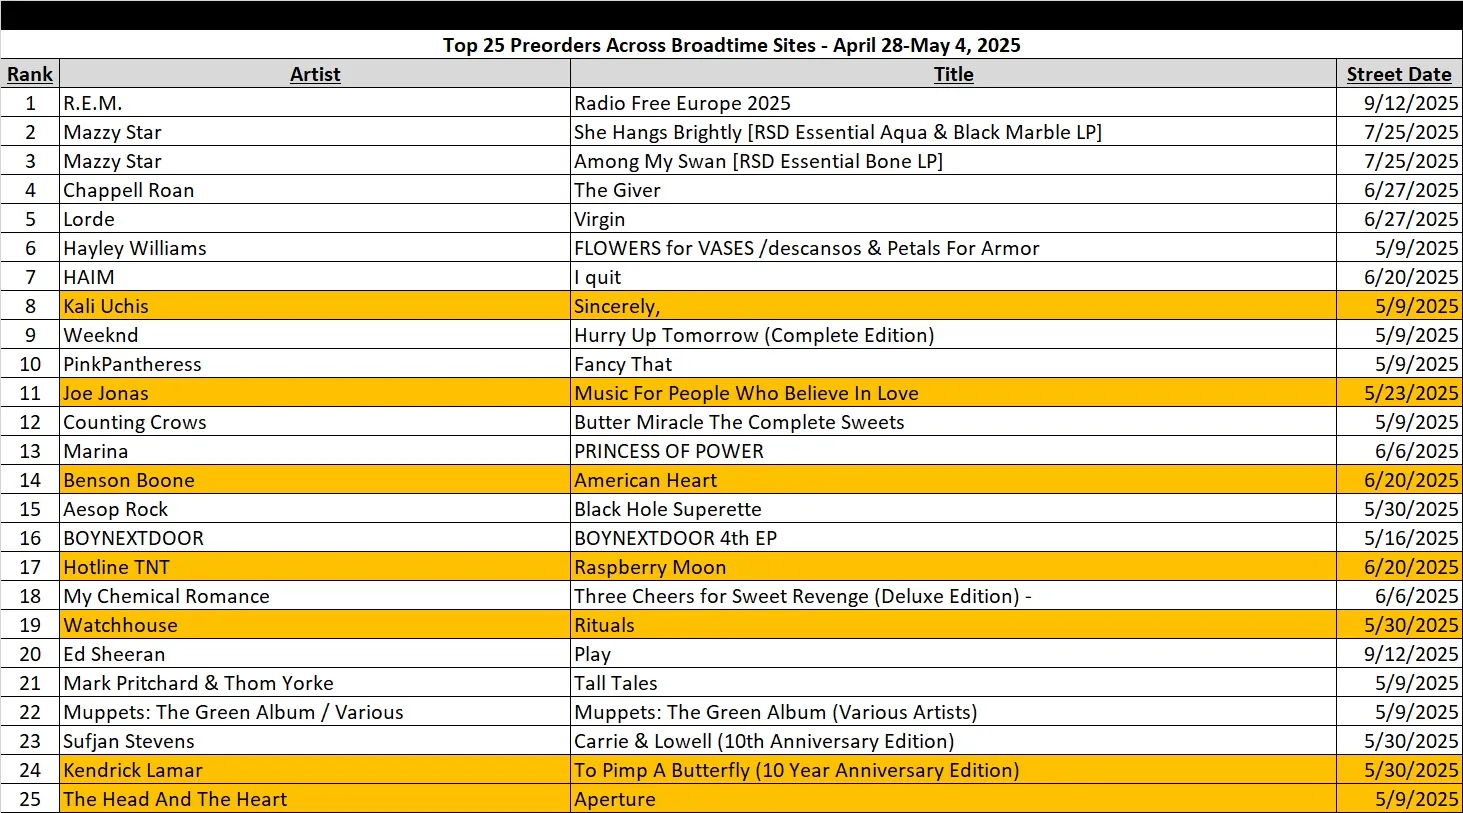Select Music For People Who Believe In Love
Viewport: 1463px width, 813px height.
[x=953, y=393]
